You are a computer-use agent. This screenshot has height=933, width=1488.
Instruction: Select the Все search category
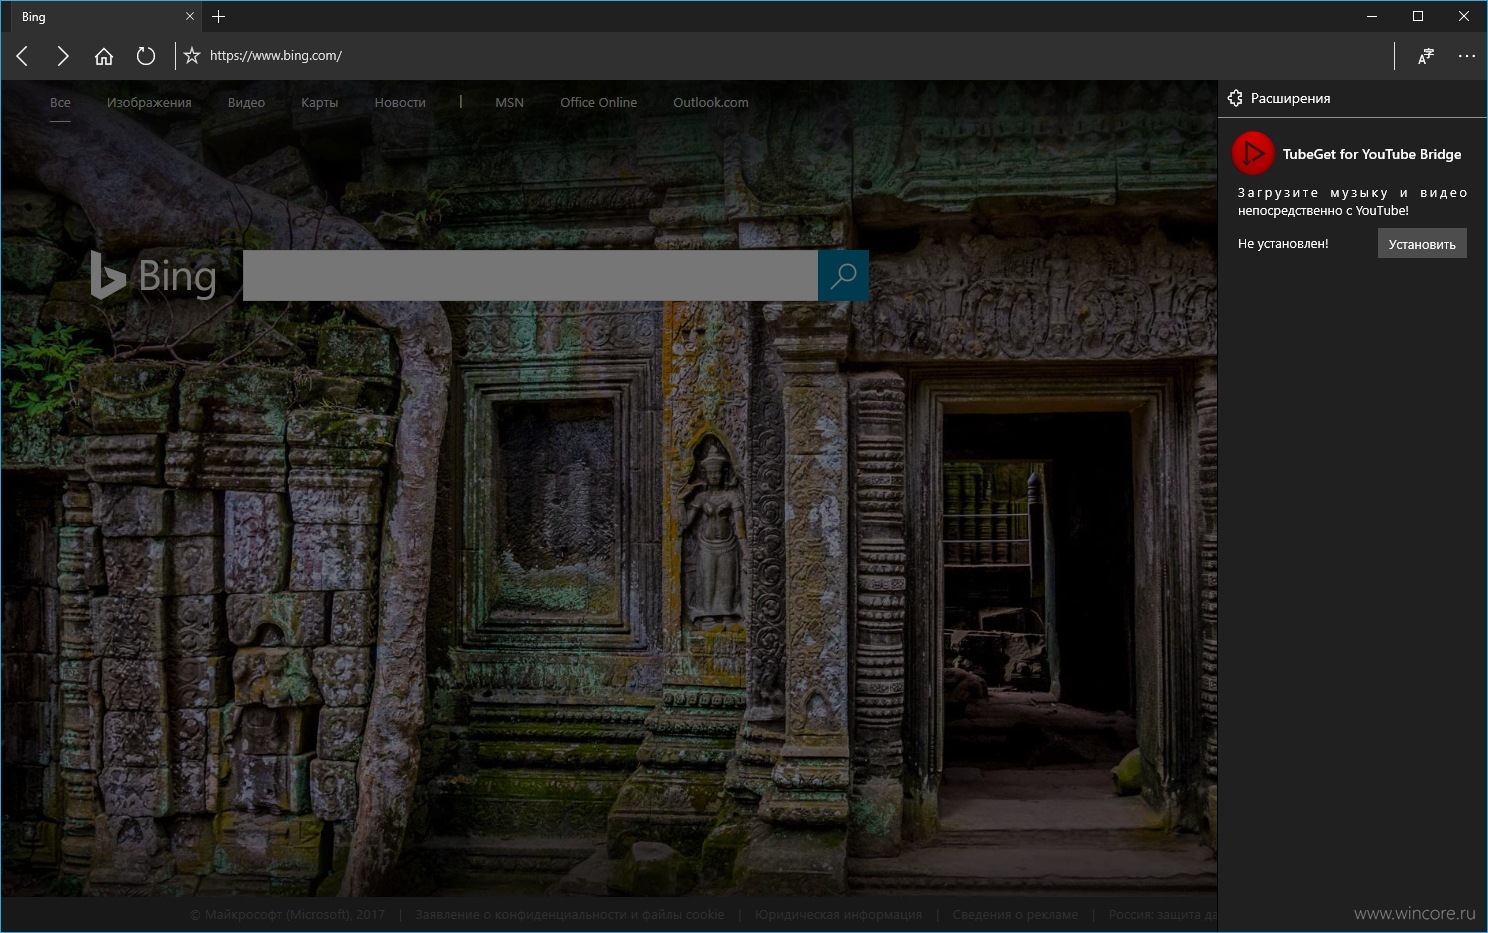pos(60,102)
